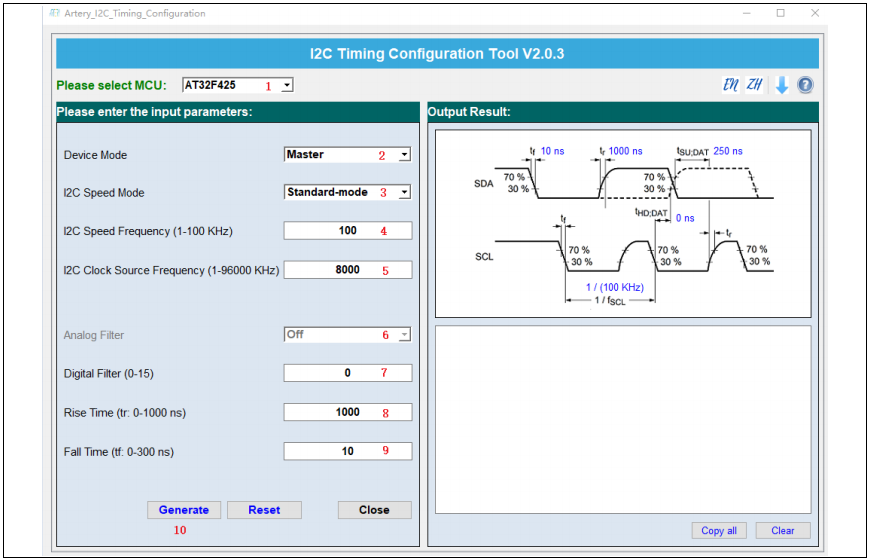Click the Close button in the parameters panel

coord(374,510)
